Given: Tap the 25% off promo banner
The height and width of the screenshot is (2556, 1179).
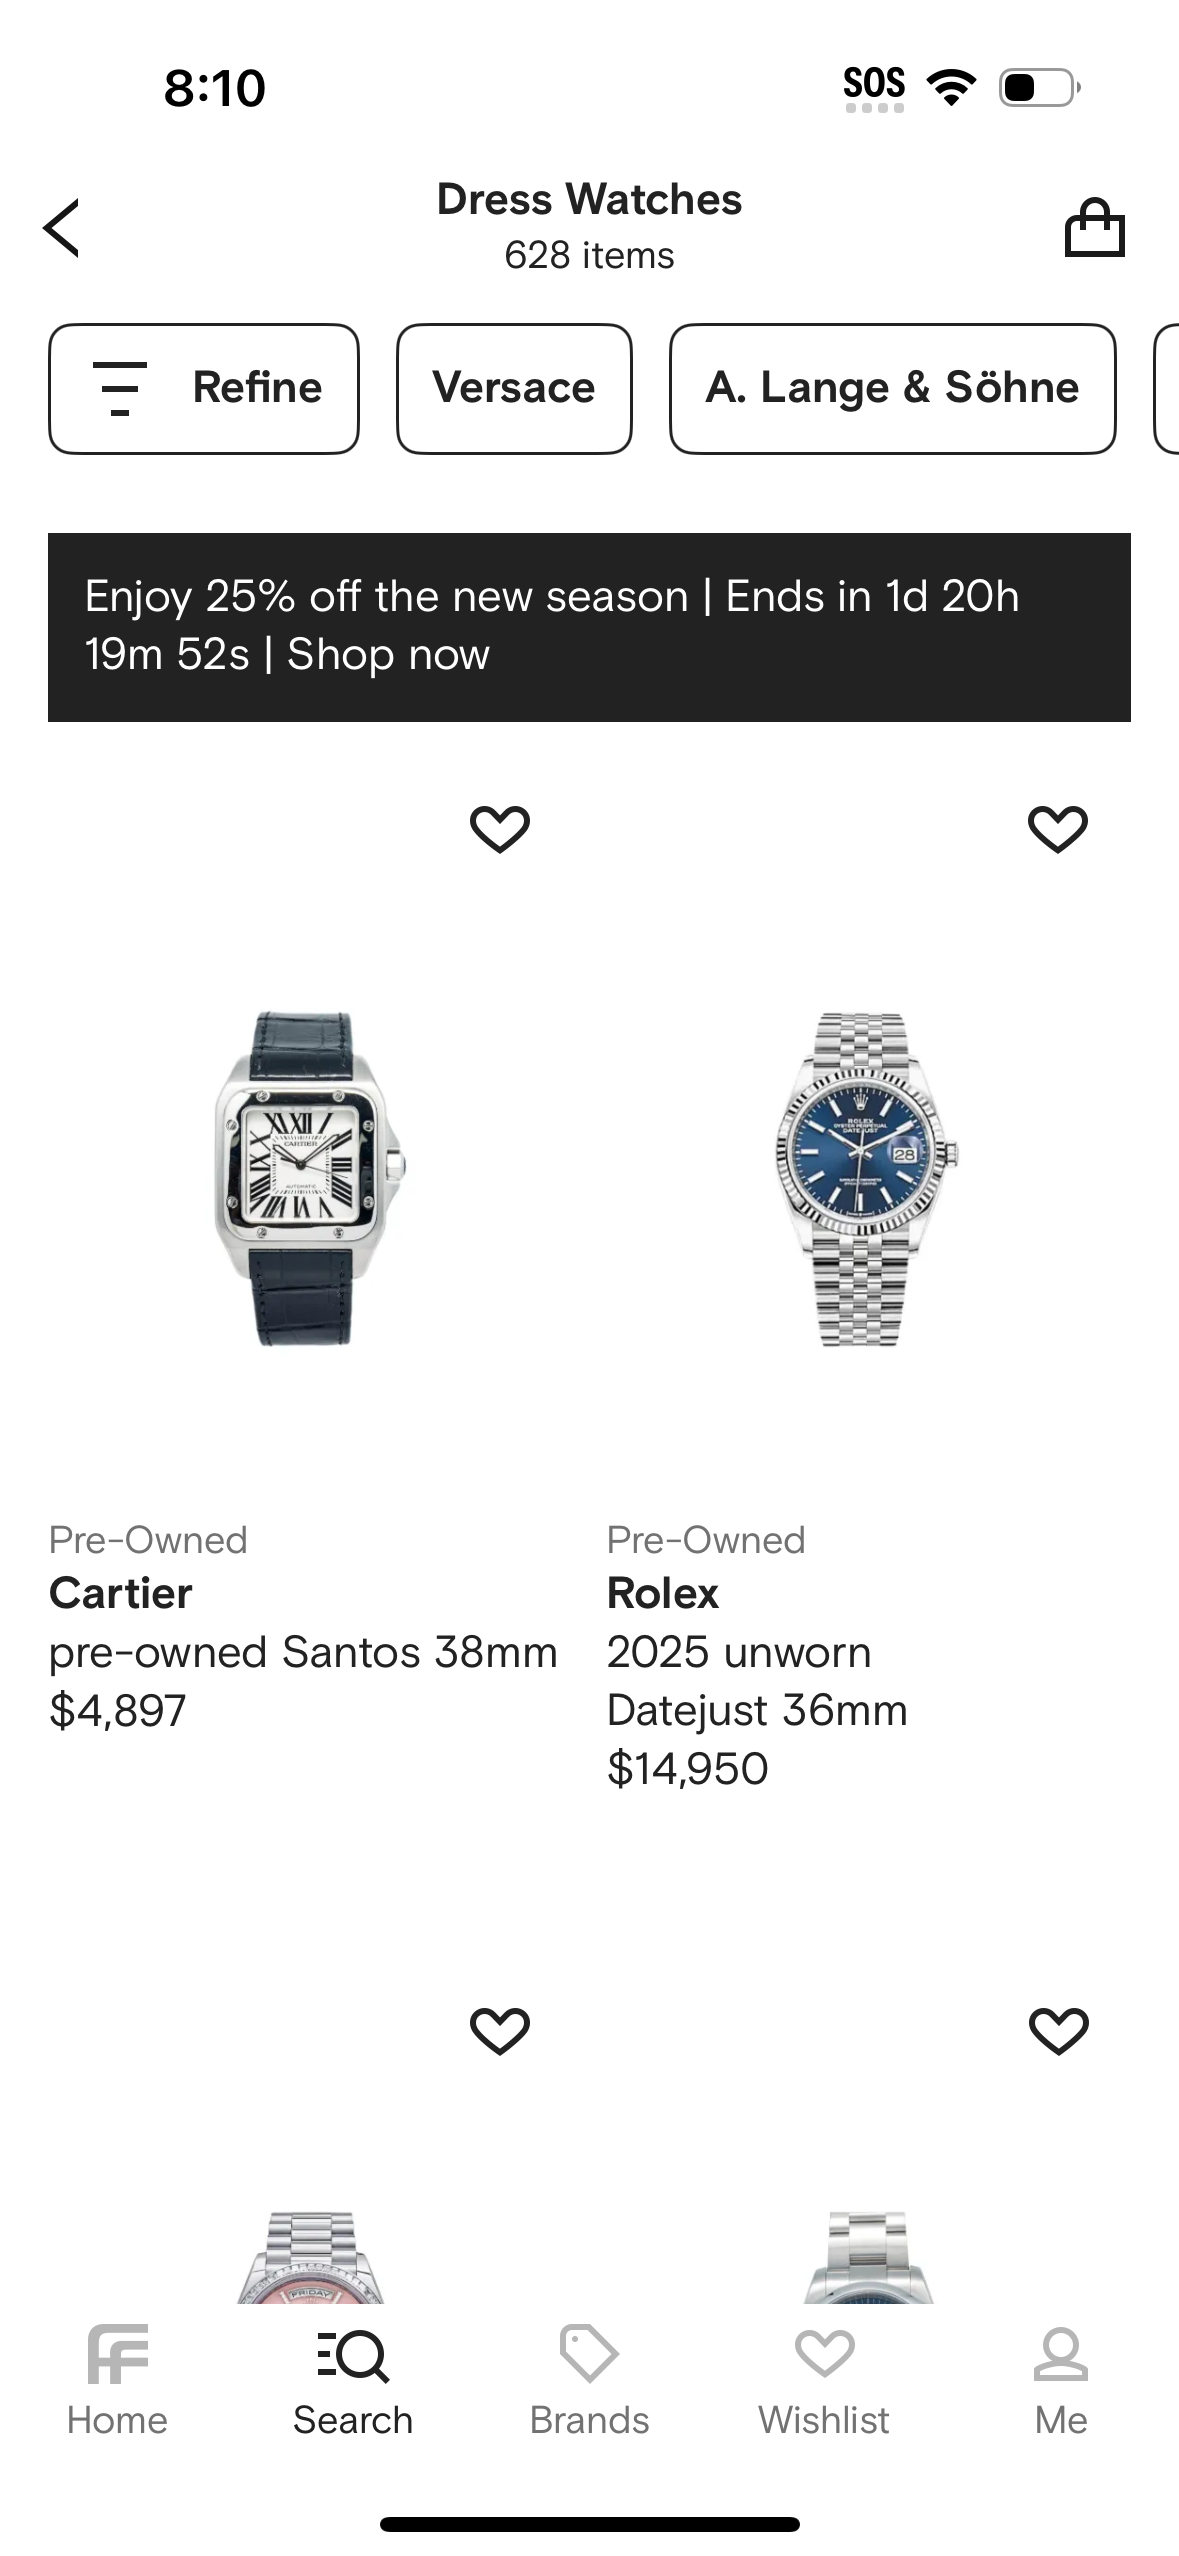Looking at the screenshot, I should [x=589, y=627].
